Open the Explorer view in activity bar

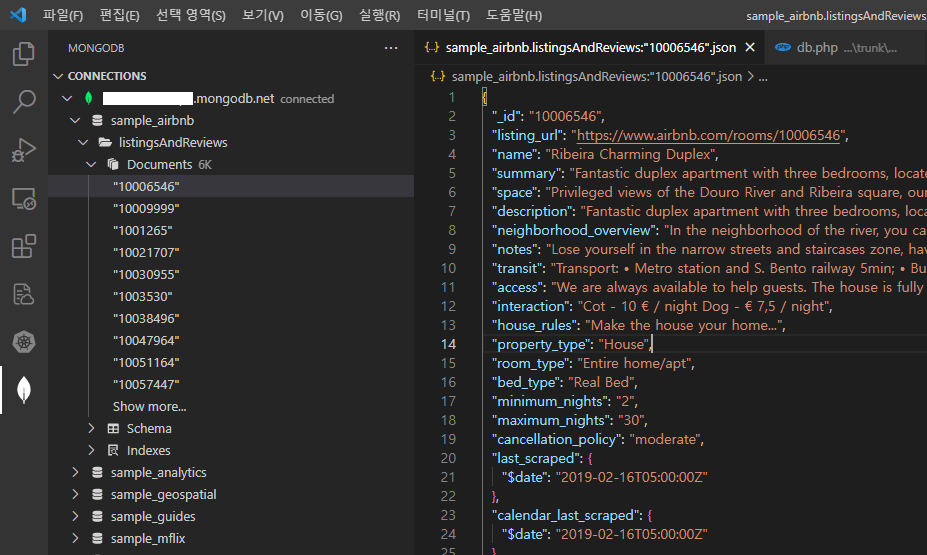pos(24,54)
